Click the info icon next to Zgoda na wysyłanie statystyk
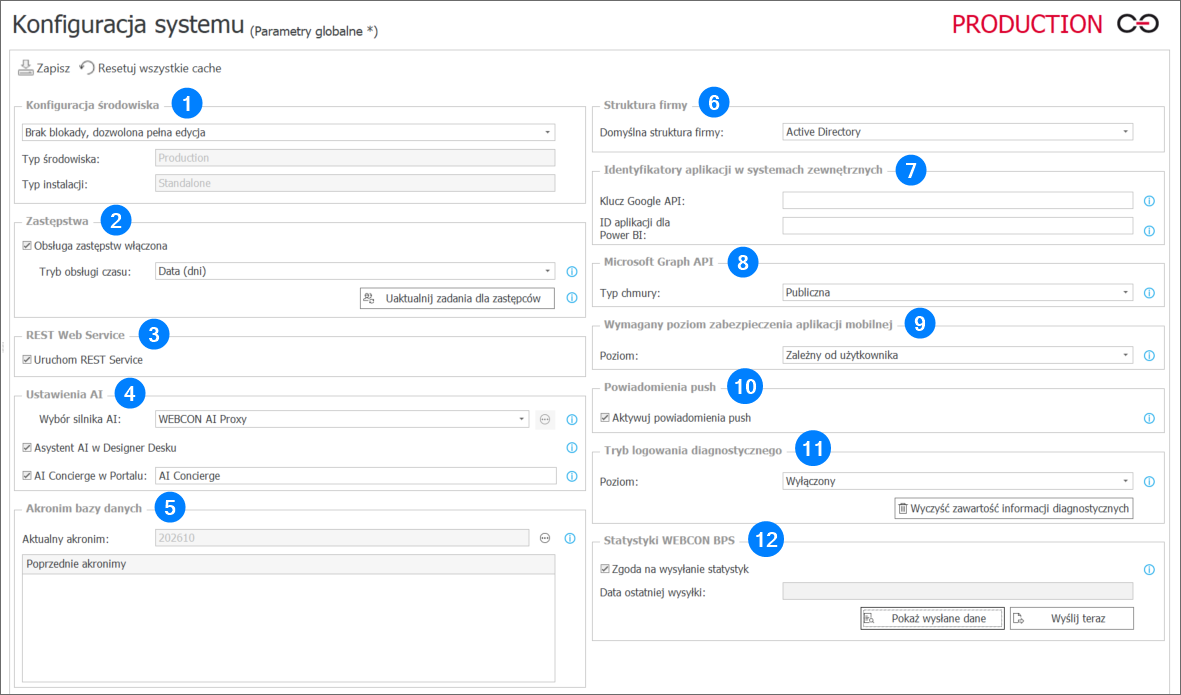The width and height of the screenshot is (1181, 695). [1149, 568]
